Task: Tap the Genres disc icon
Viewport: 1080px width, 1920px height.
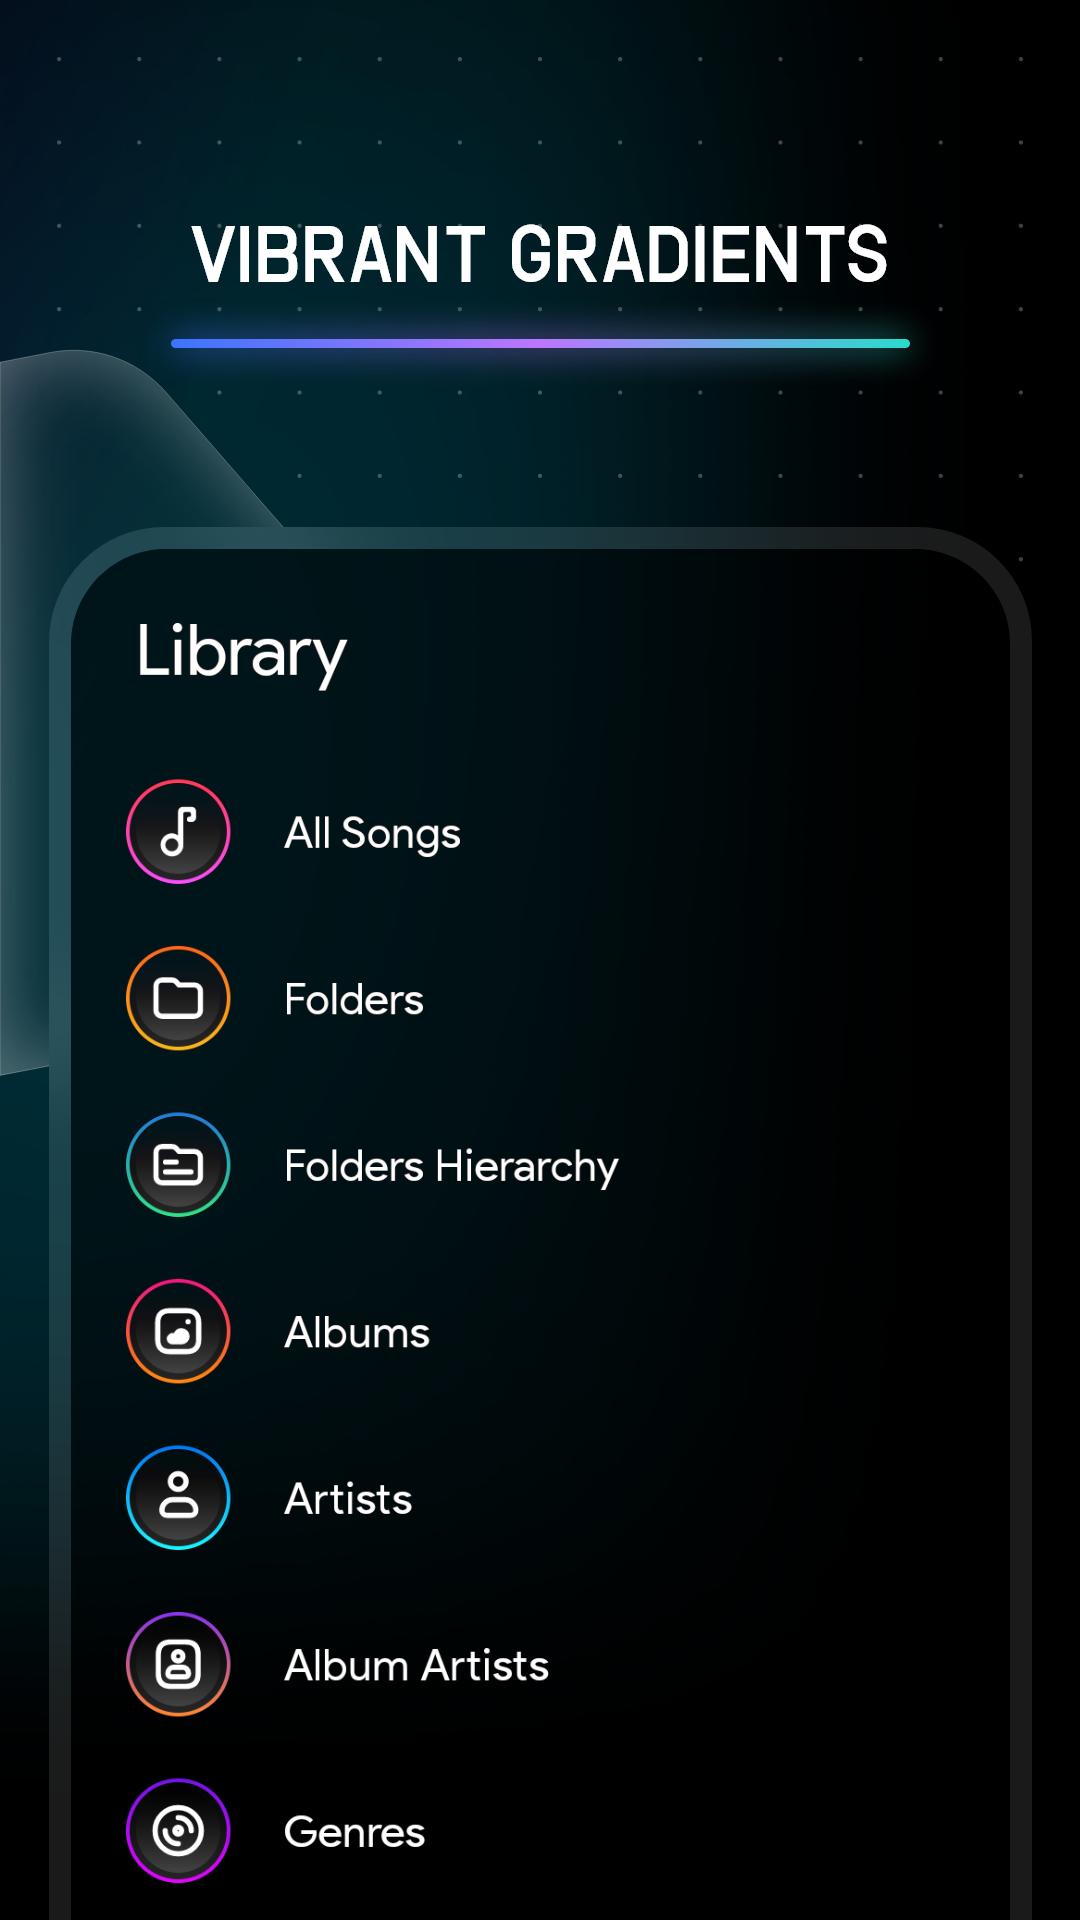Action: point(178,1831)
